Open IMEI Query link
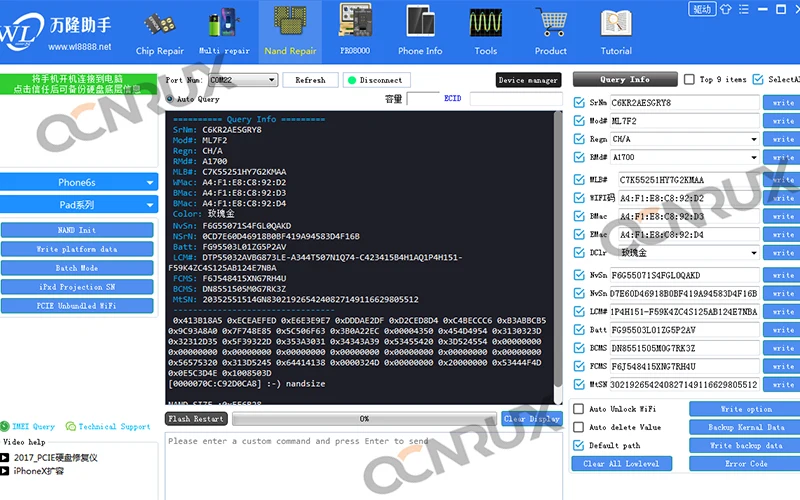The height and width of the screenshot is (500, 800). click(28, 426)
